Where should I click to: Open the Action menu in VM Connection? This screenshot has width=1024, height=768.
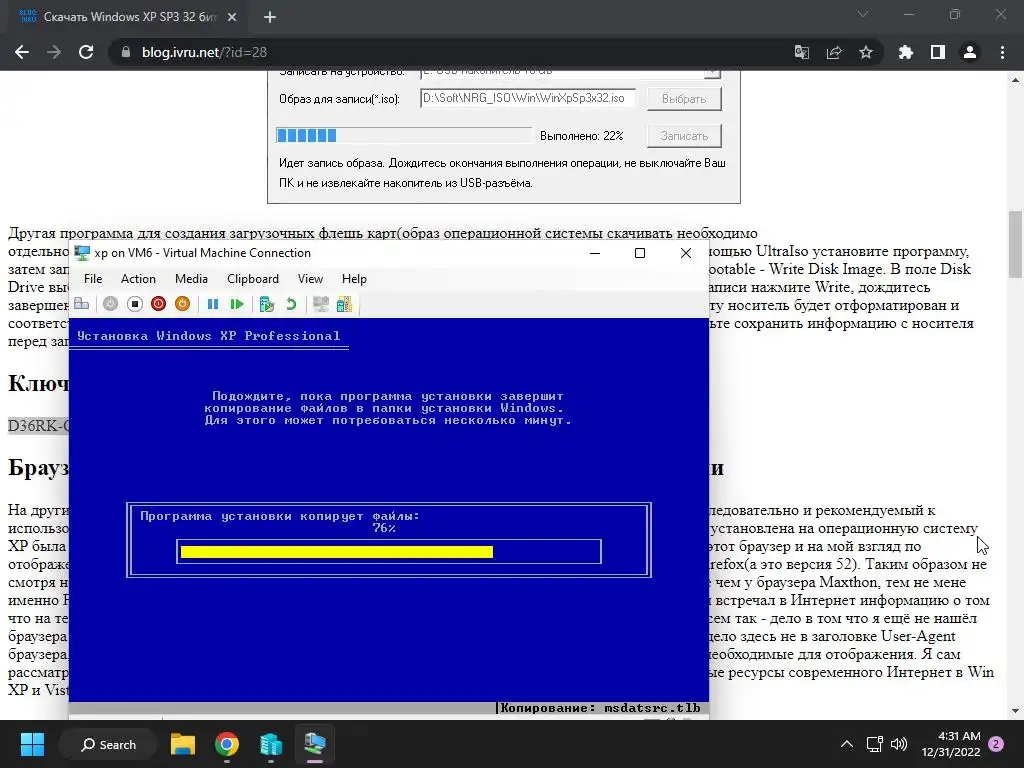[x=138, y=279]
